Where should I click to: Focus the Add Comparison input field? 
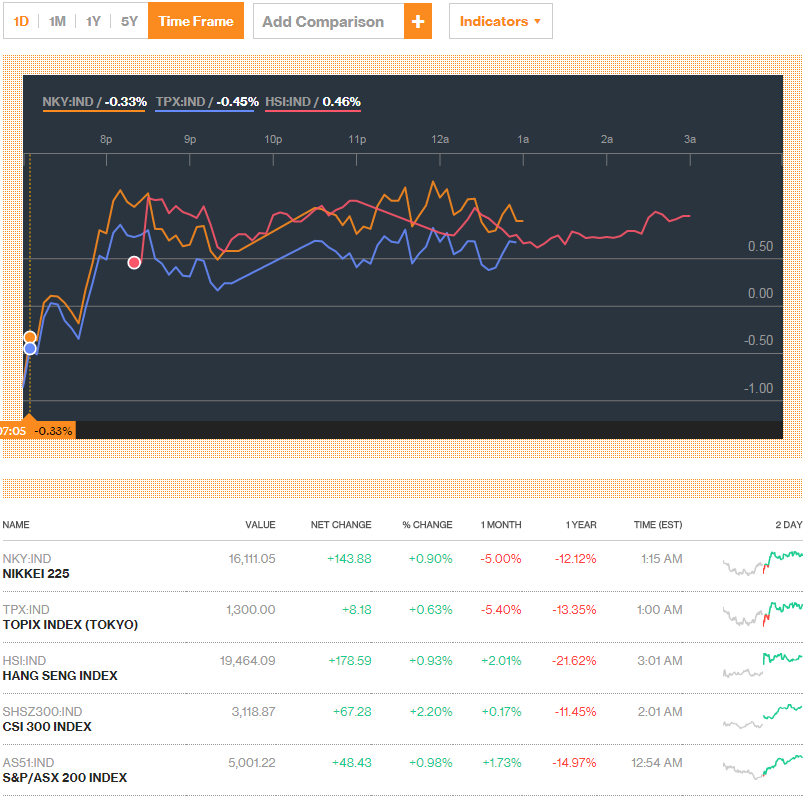tap(329, 22)
